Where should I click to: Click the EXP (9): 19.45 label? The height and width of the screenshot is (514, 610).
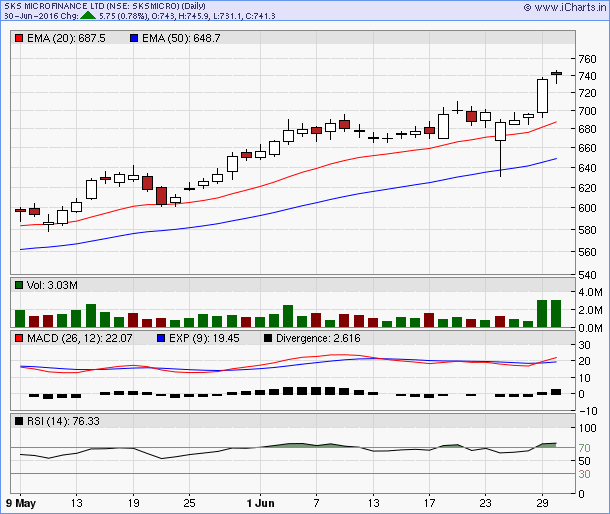tap(204, 338)
